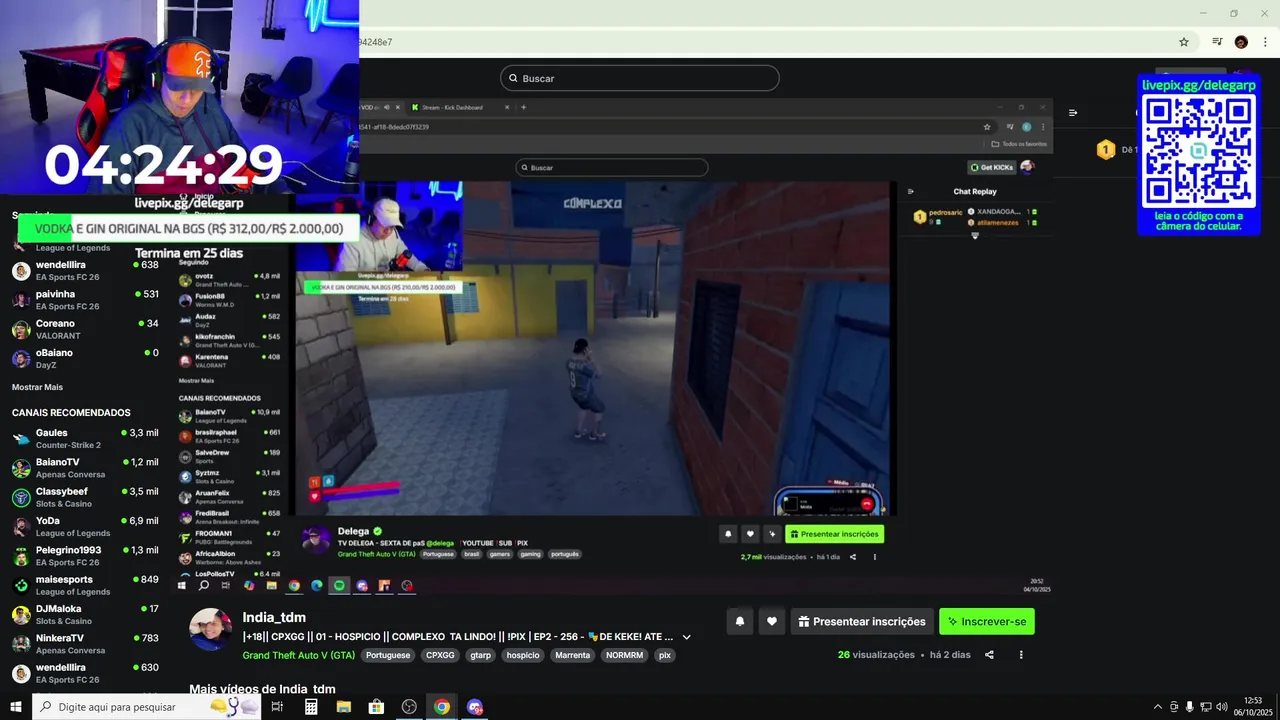Bookmark this page with the star icon
Viewport: 1280px width, 720px height.
[x=1184, y=42]
